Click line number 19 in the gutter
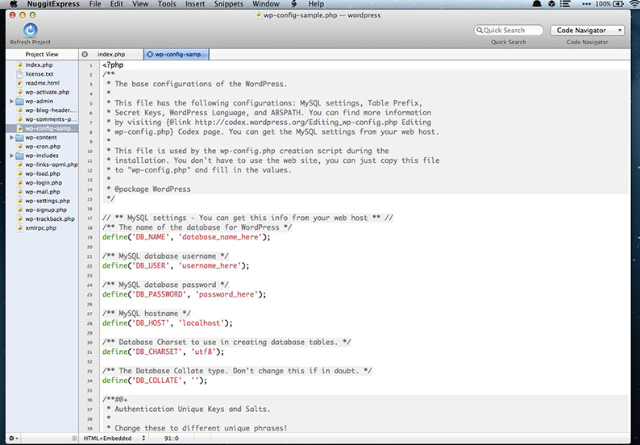640x445 pixels. [90, 237]
